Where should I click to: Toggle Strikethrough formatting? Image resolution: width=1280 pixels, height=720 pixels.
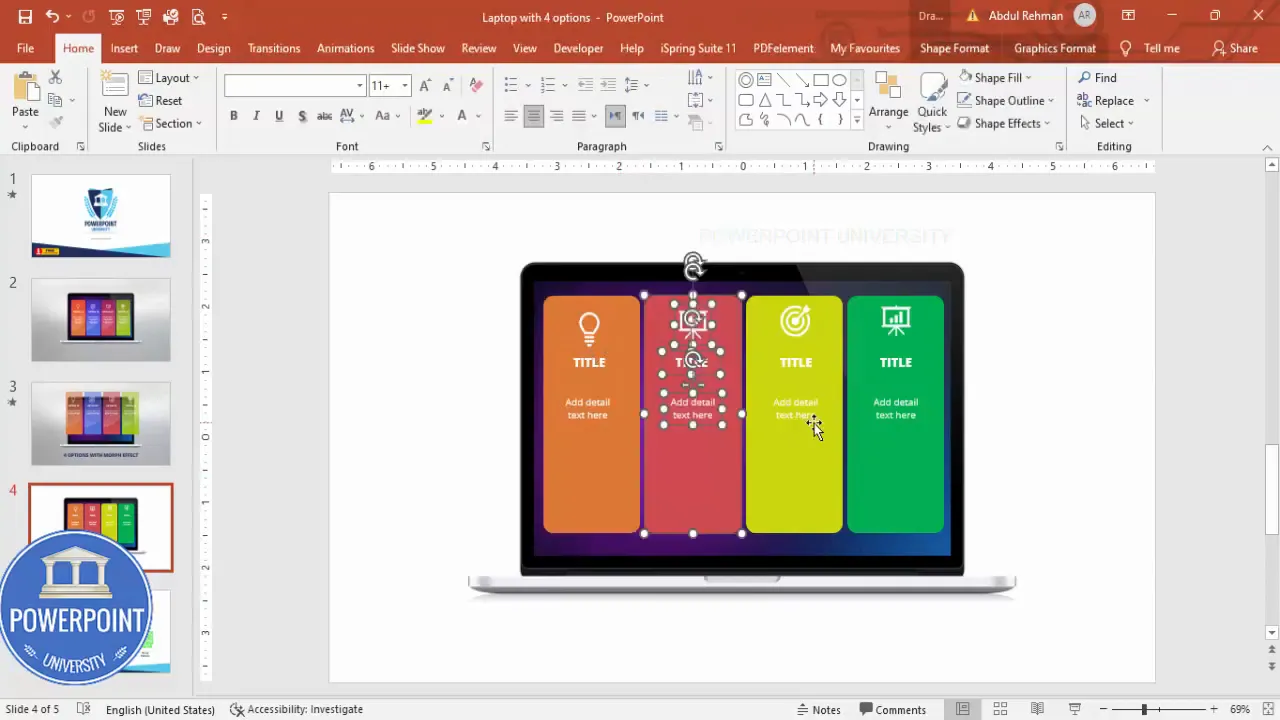[324, 116]
